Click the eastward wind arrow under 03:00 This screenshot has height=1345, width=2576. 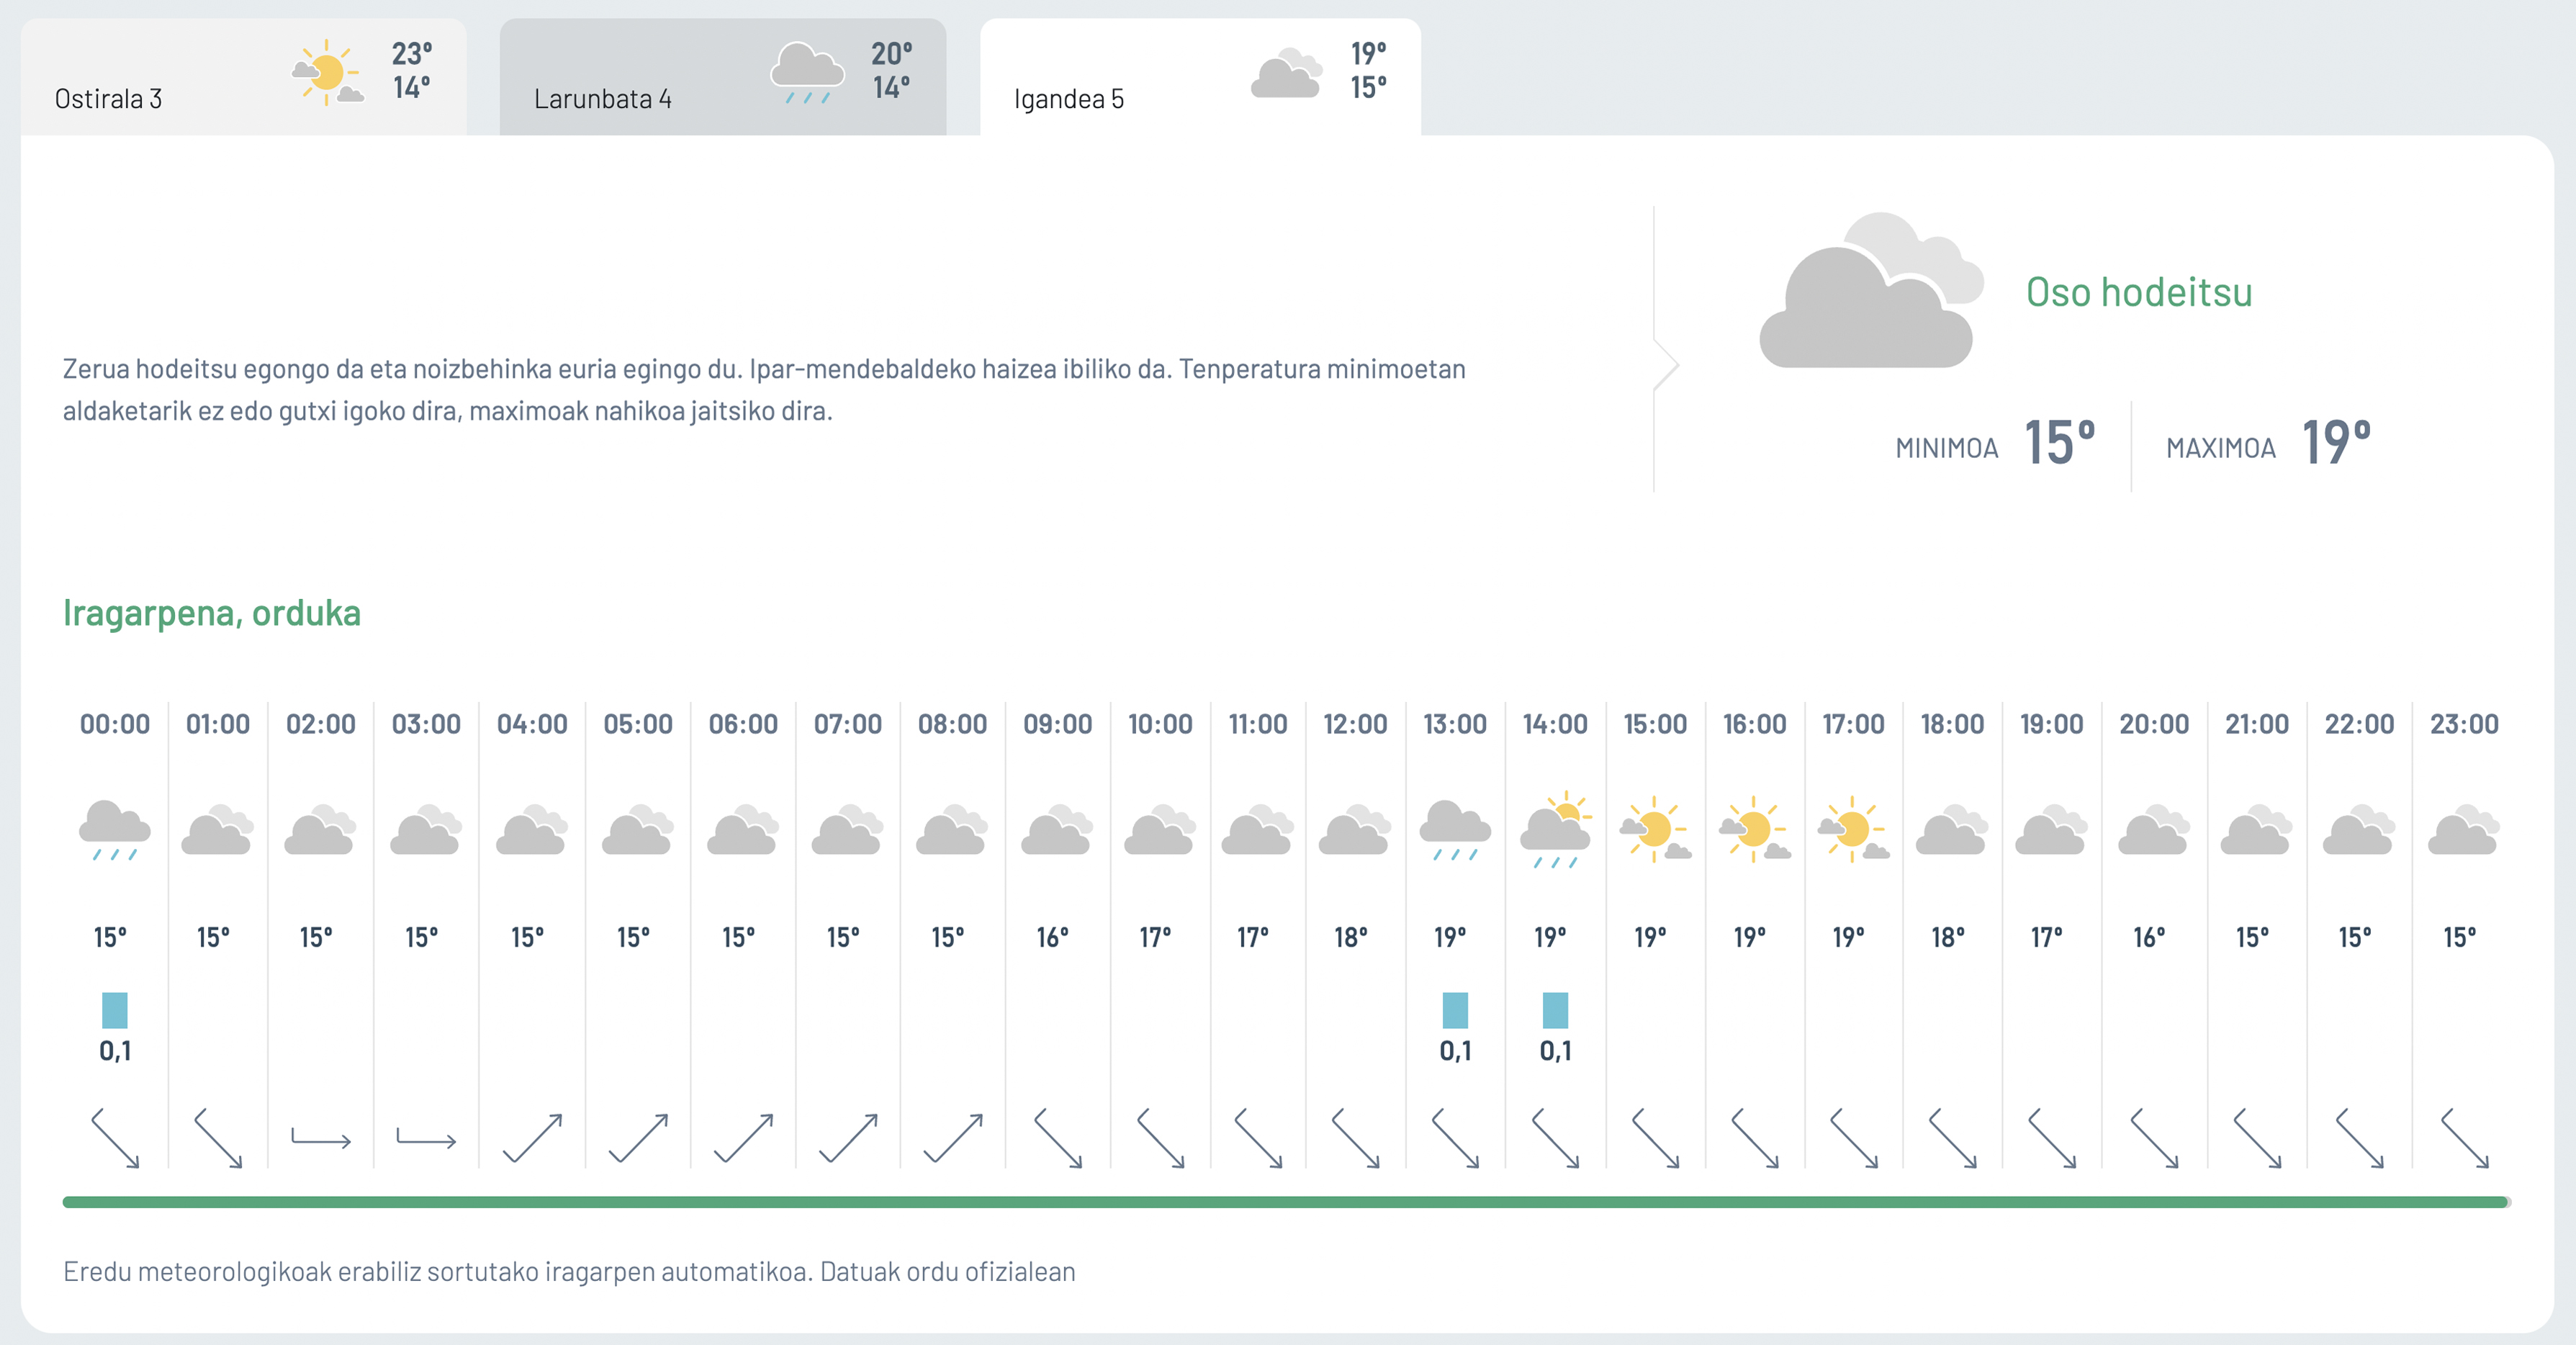click(x=426, y=1138)
